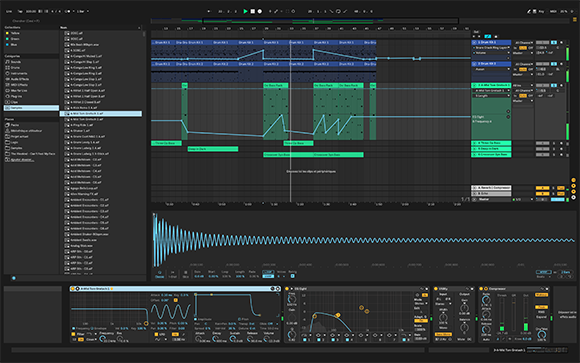This screenshot has width=580, height=363.
Task: Click the Compressor Dry/Wet knob
Action: [542, 335]
